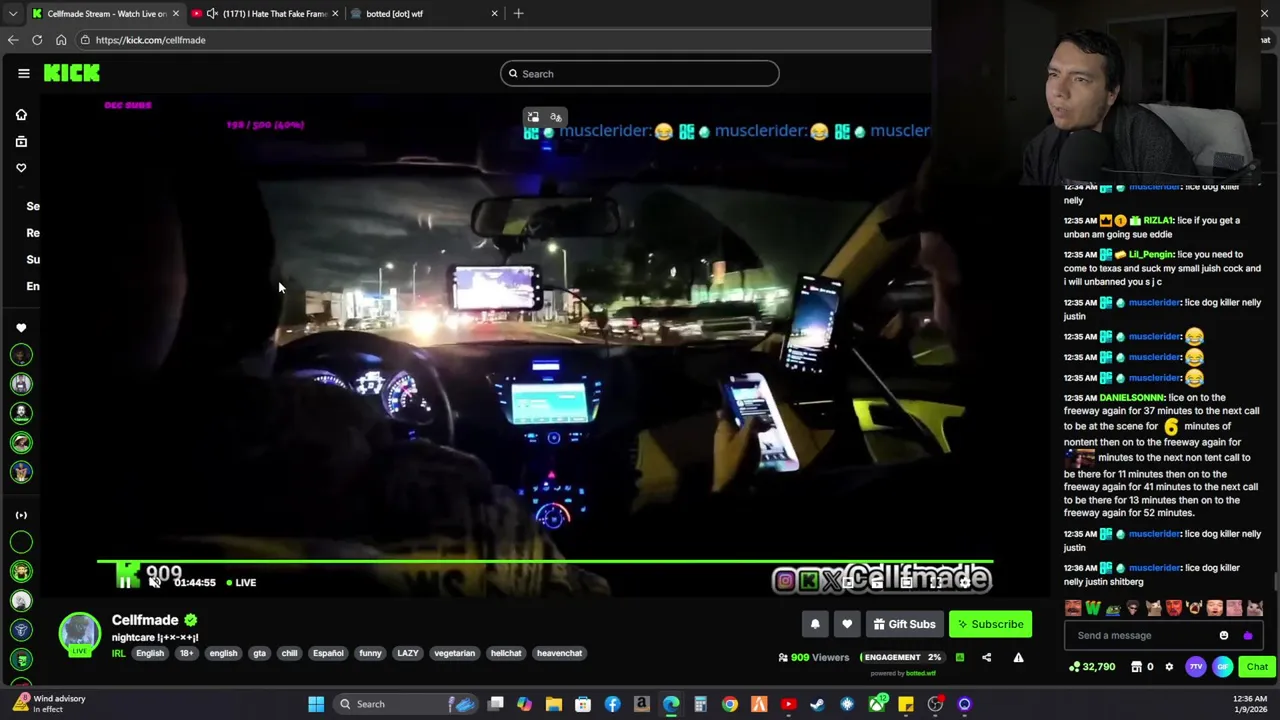Image resolution: width=1280 pixels, height=720 pixels.
Task: Open Steam from the taskbar
Action: pos(817,704)
